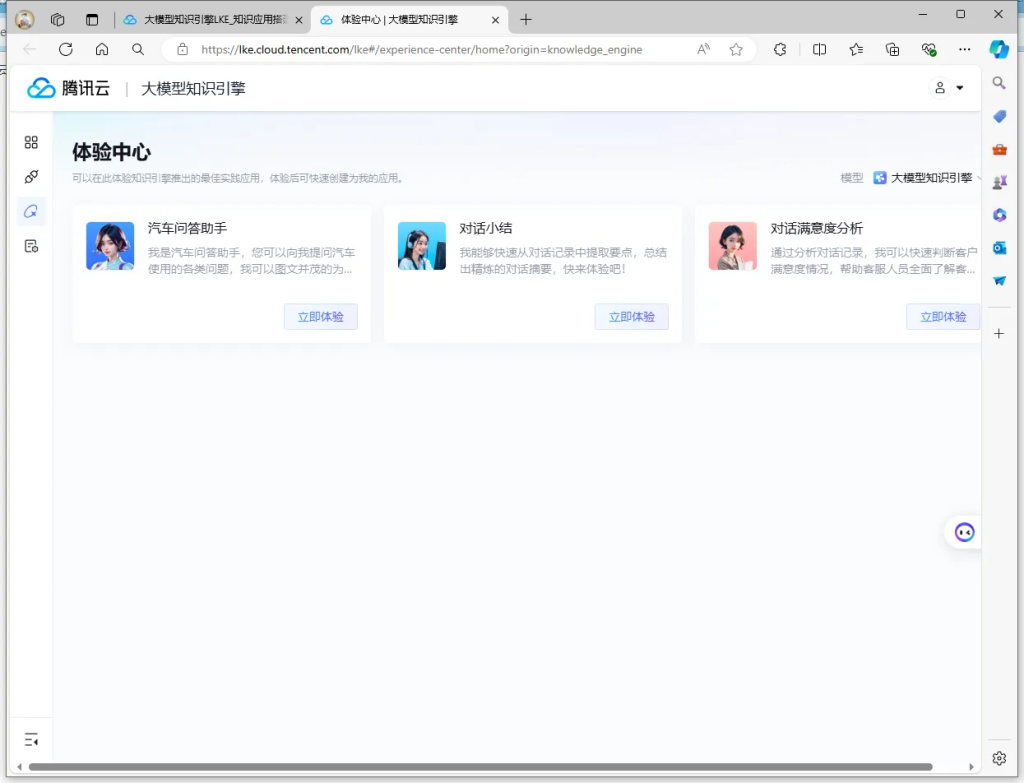This screenshot has height=783, width=1024.
Task: Click 立即体验 for 对话小结
Action: 631,317
